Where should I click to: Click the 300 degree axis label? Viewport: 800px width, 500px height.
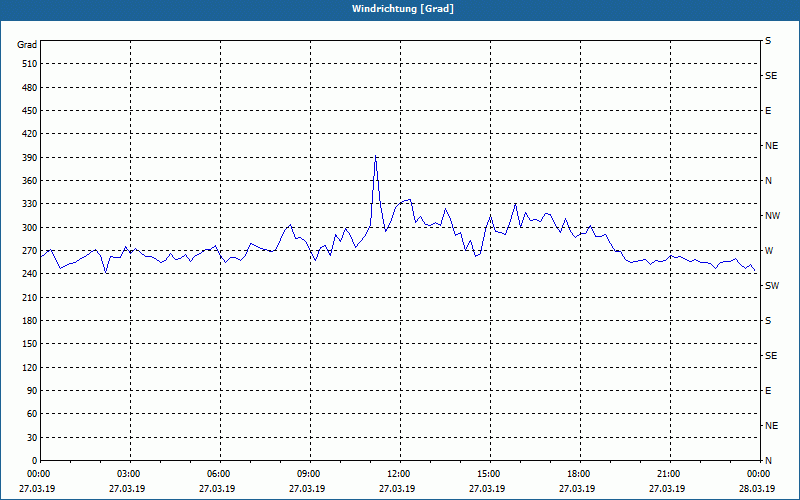[x=30, y=228]
